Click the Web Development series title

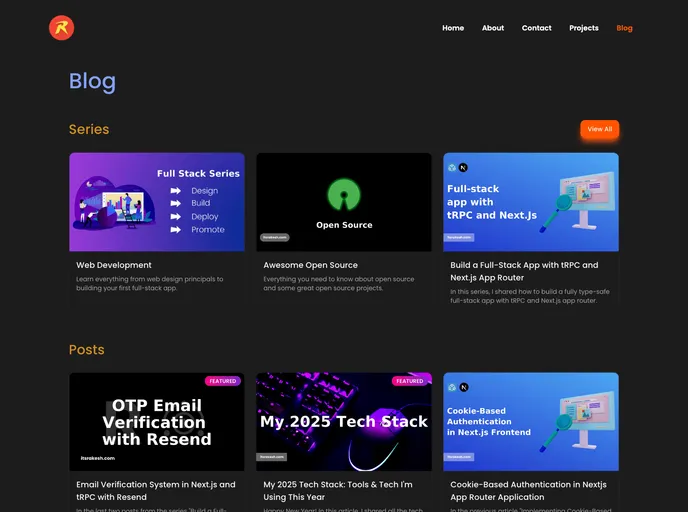tap(114, 265)
